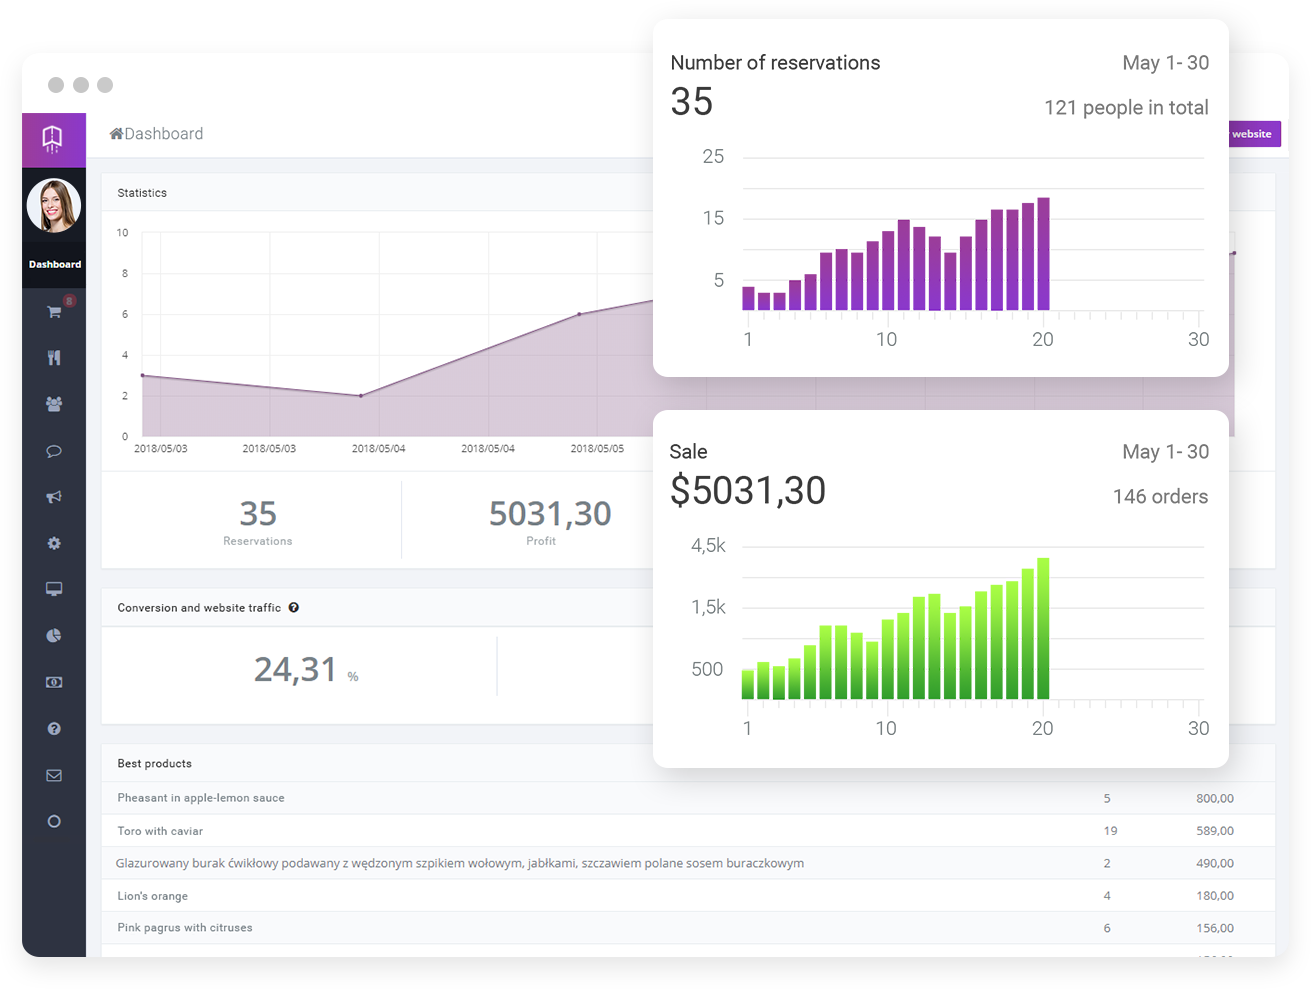Viewport: 1311px width, 989px height.
Task: Click the chart data point at value 6
Action: tap(580, 314)
